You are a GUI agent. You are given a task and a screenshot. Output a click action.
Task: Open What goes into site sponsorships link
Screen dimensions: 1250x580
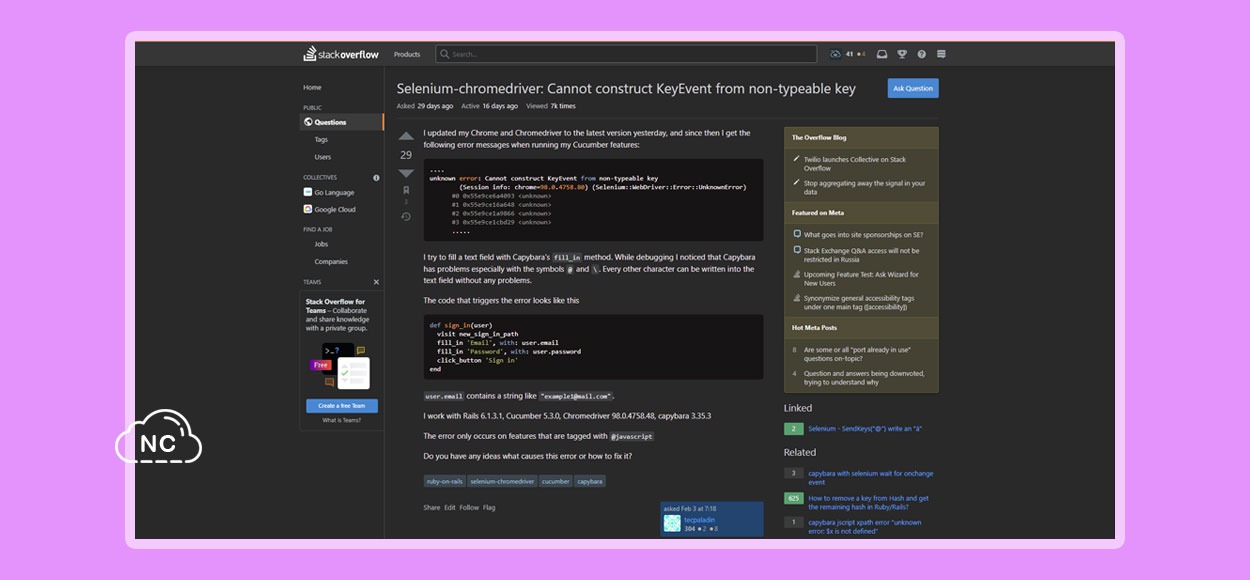coord(861,234)
